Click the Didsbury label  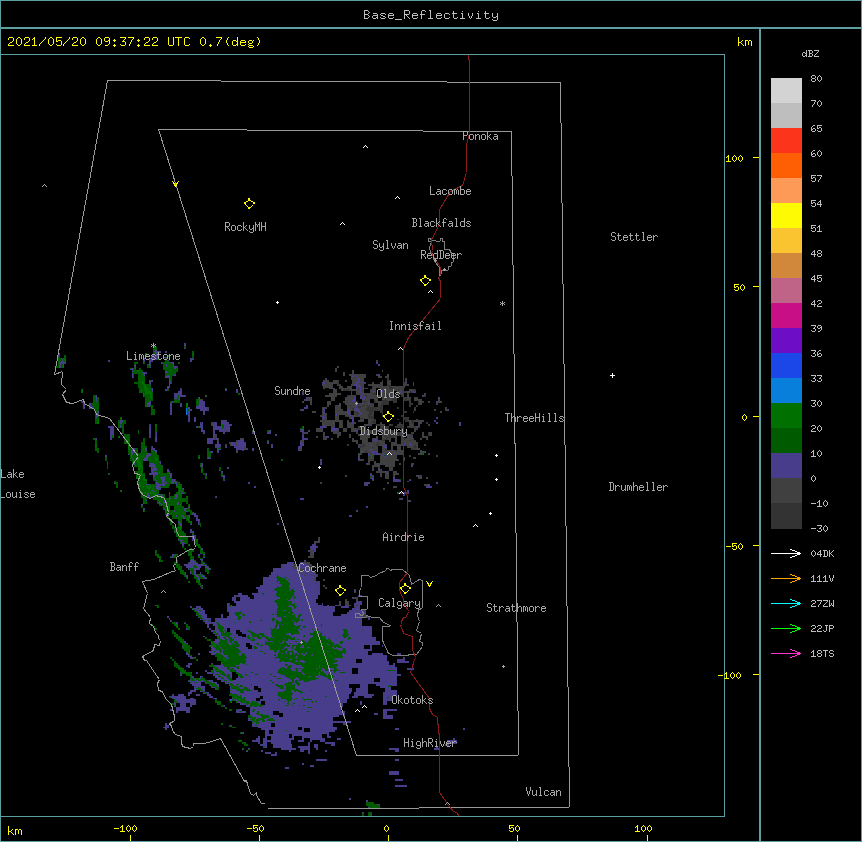pyautogui.click(x=384, y=431)
